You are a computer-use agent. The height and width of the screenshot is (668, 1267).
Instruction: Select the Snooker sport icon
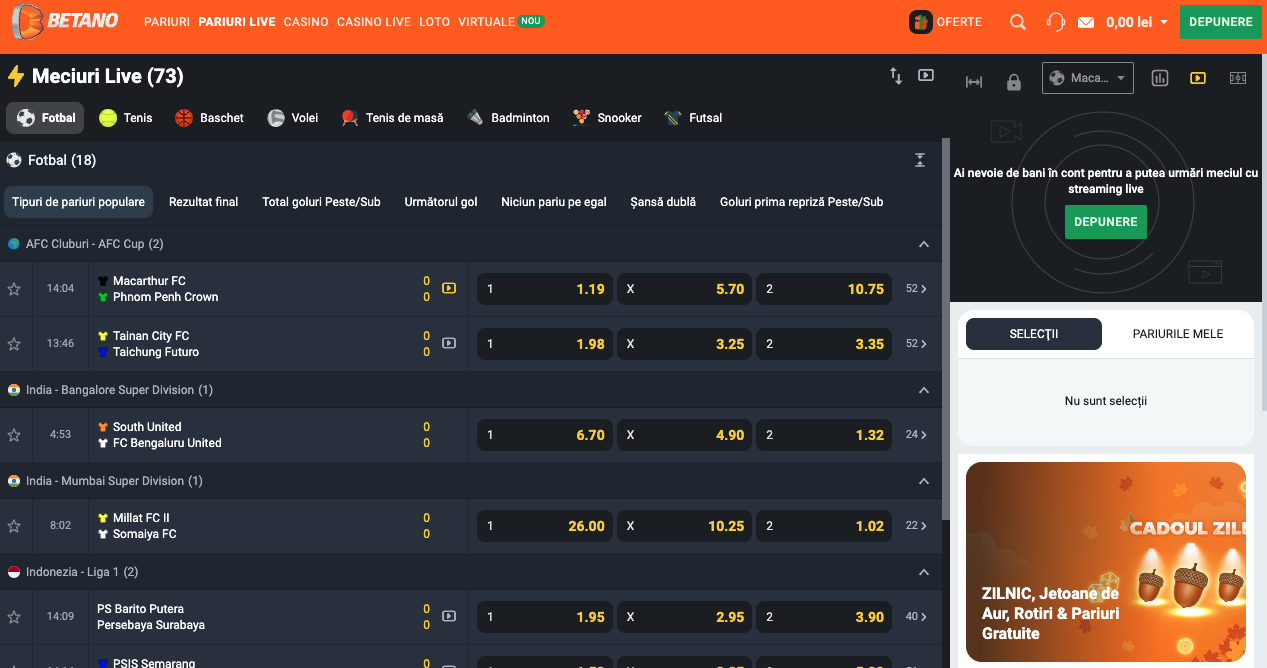click(581, 118)
